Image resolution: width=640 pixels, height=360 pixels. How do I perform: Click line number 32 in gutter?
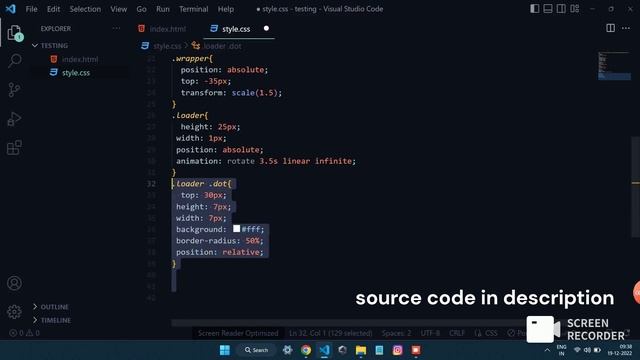151,184
